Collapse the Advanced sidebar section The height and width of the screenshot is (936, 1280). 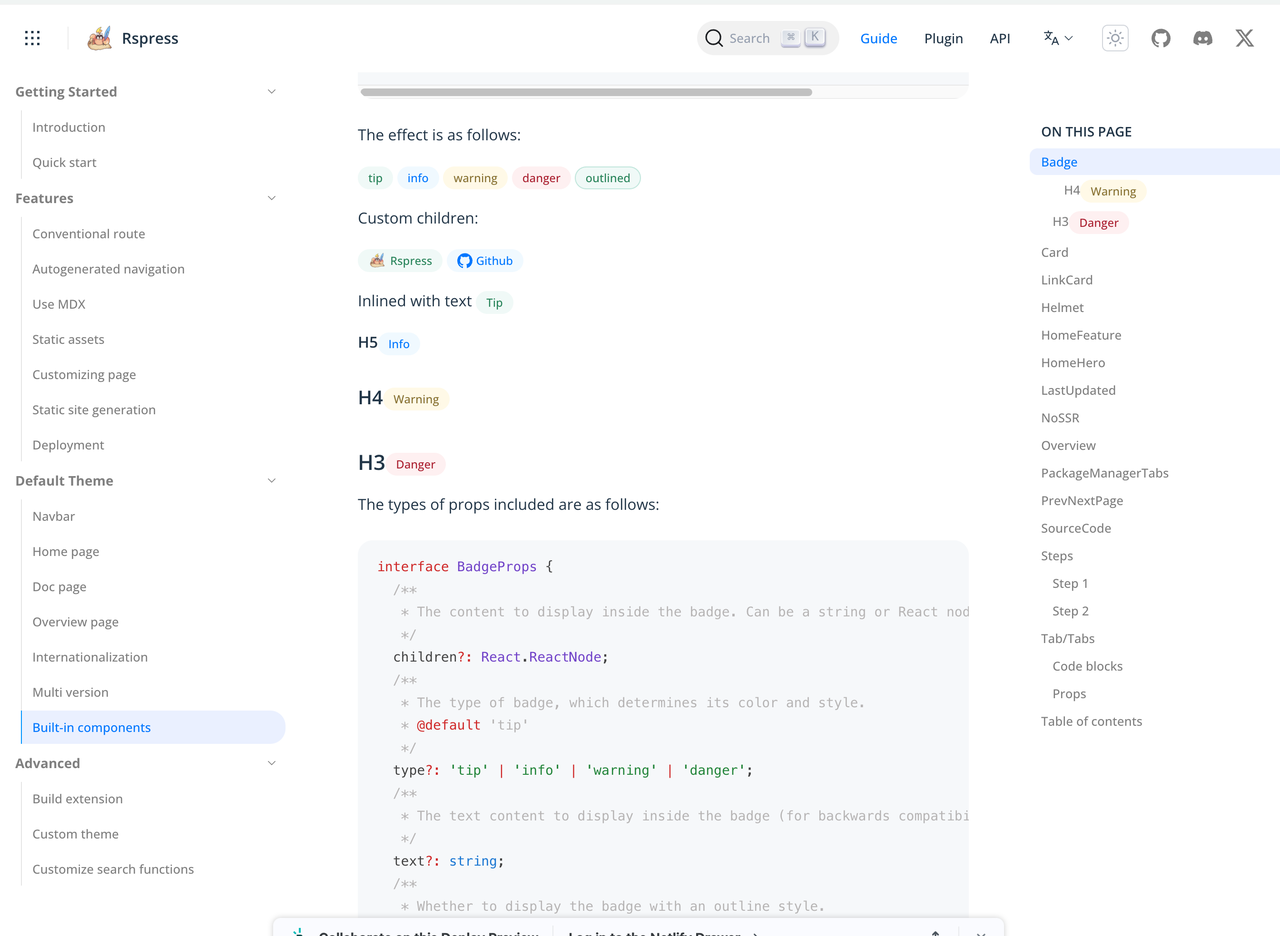271,763
